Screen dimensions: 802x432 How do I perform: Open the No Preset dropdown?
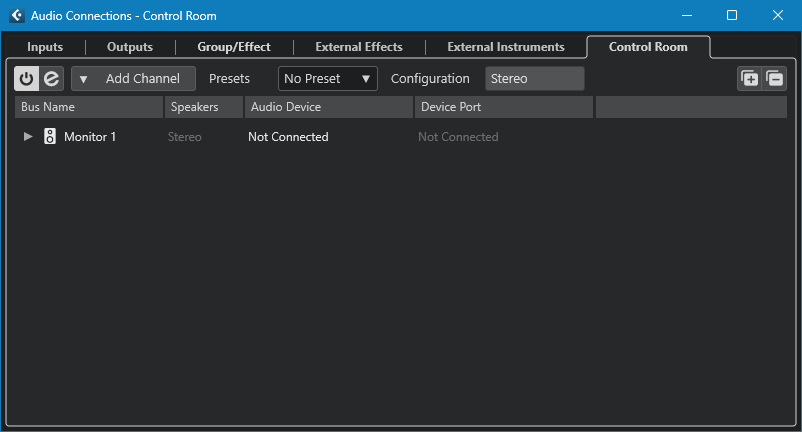pos(327,79)
